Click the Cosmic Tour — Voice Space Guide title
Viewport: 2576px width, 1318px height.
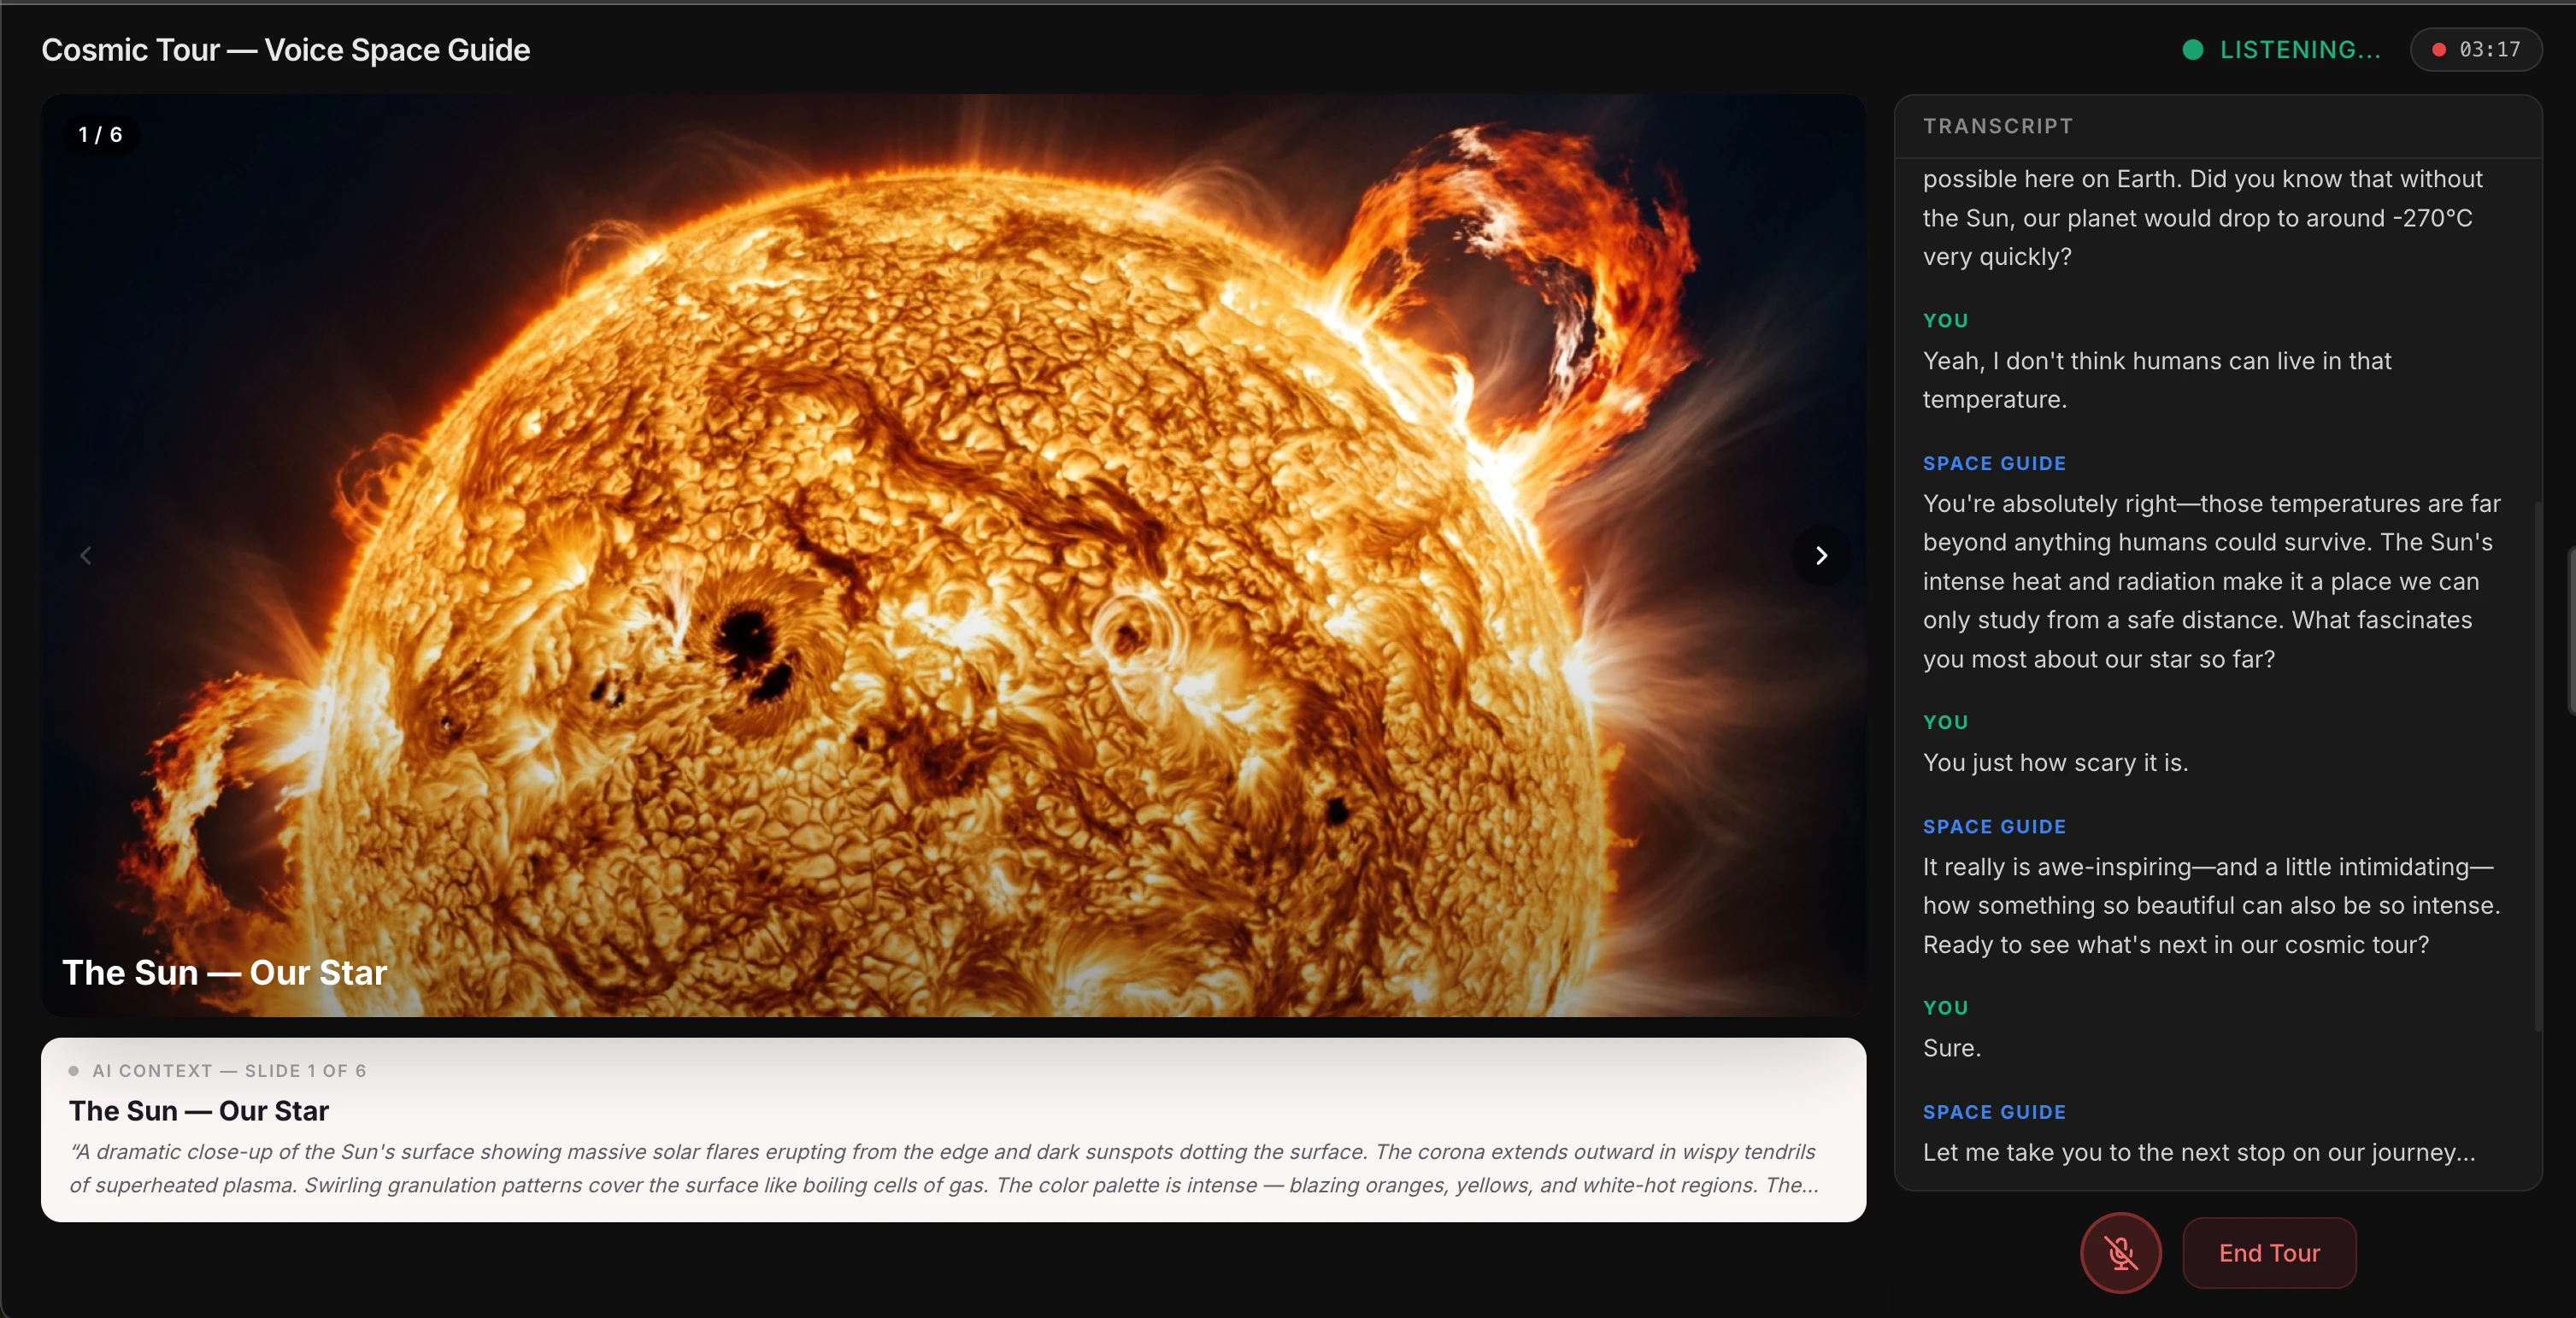[285, 50]
